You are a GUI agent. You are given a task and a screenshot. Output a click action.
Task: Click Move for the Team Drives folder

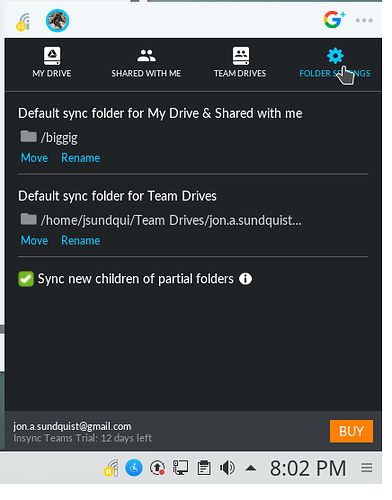point(34,240)
